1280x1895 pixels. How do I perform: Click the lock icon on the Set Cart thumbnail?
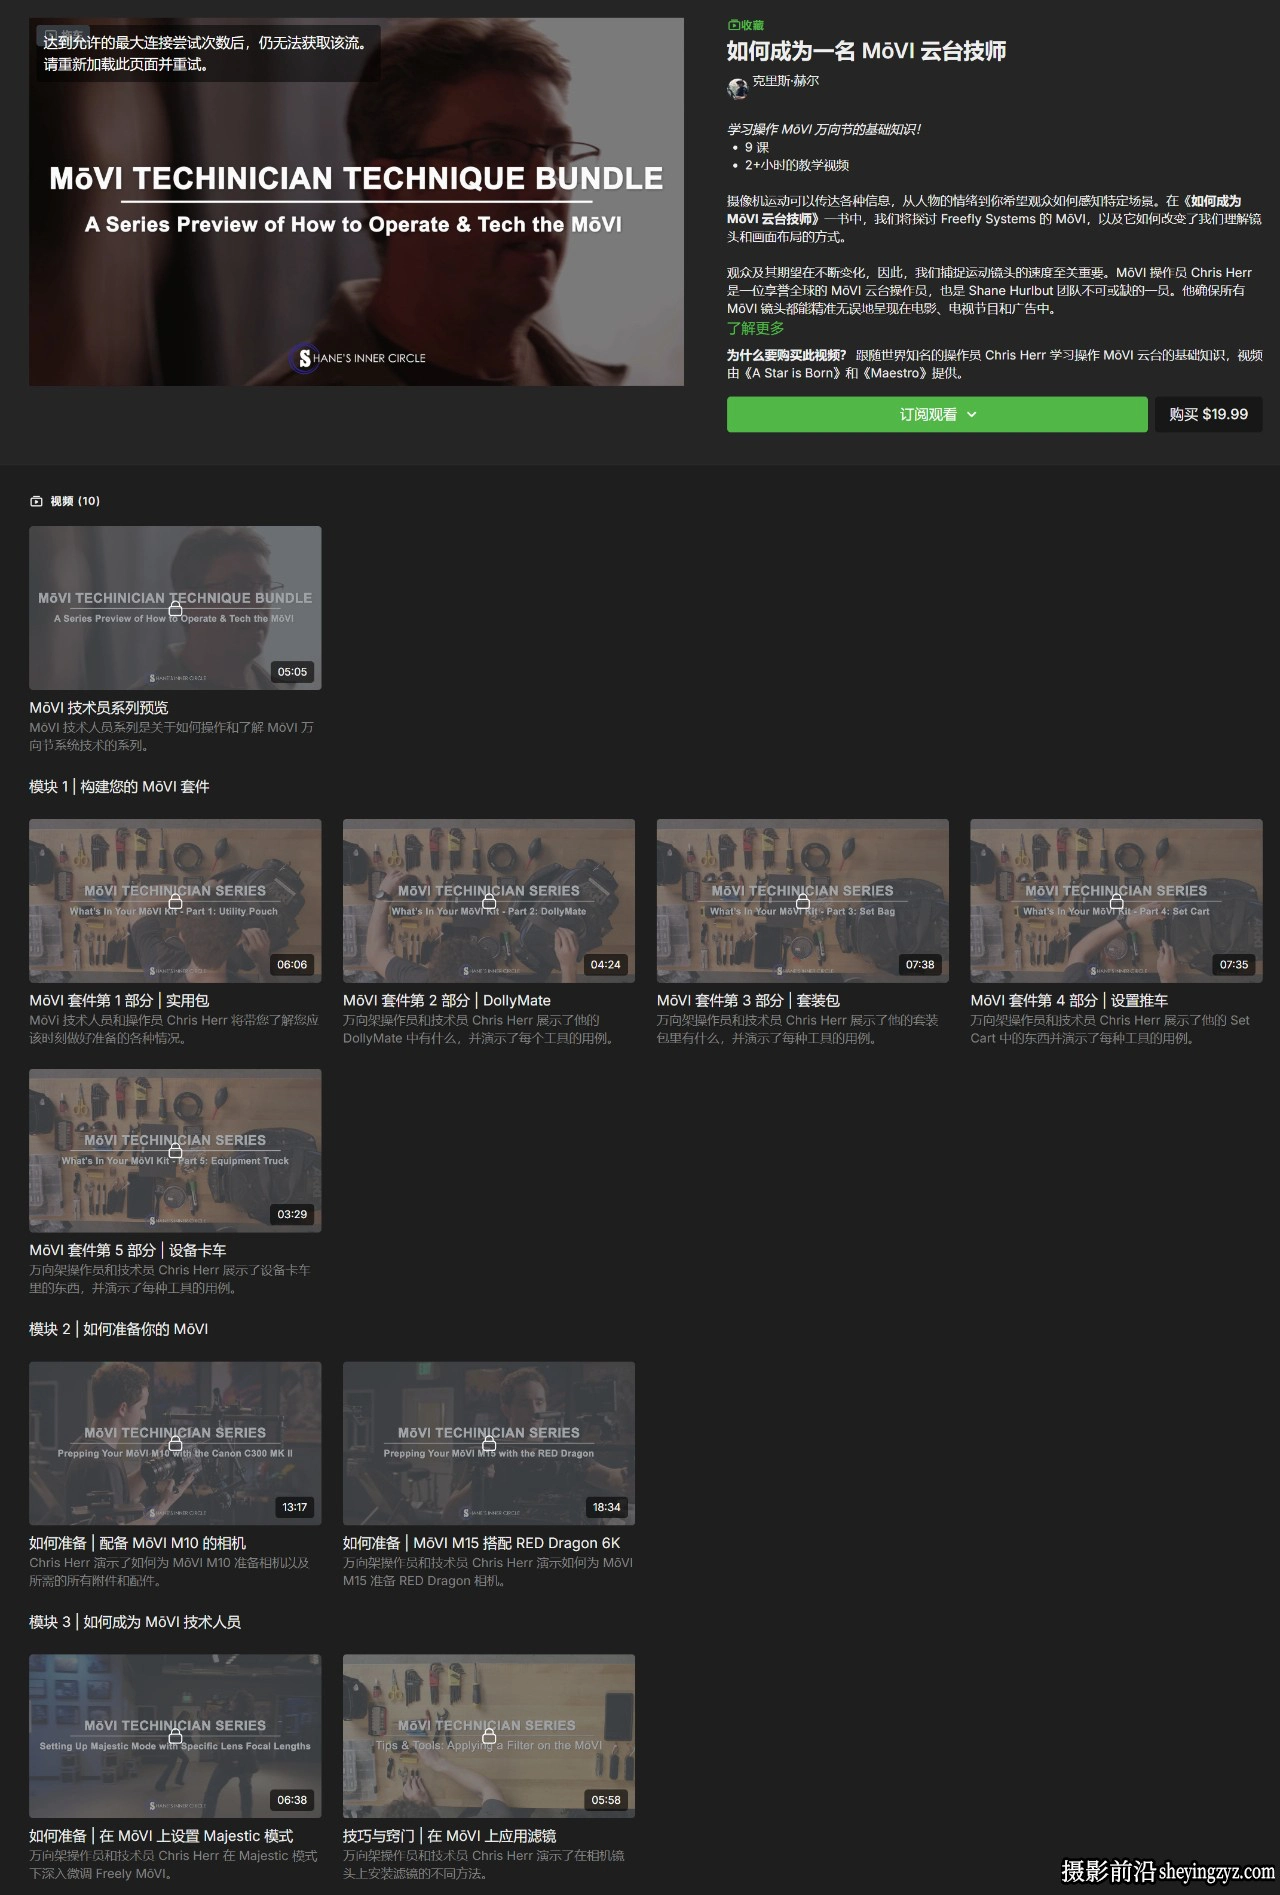1116,901
